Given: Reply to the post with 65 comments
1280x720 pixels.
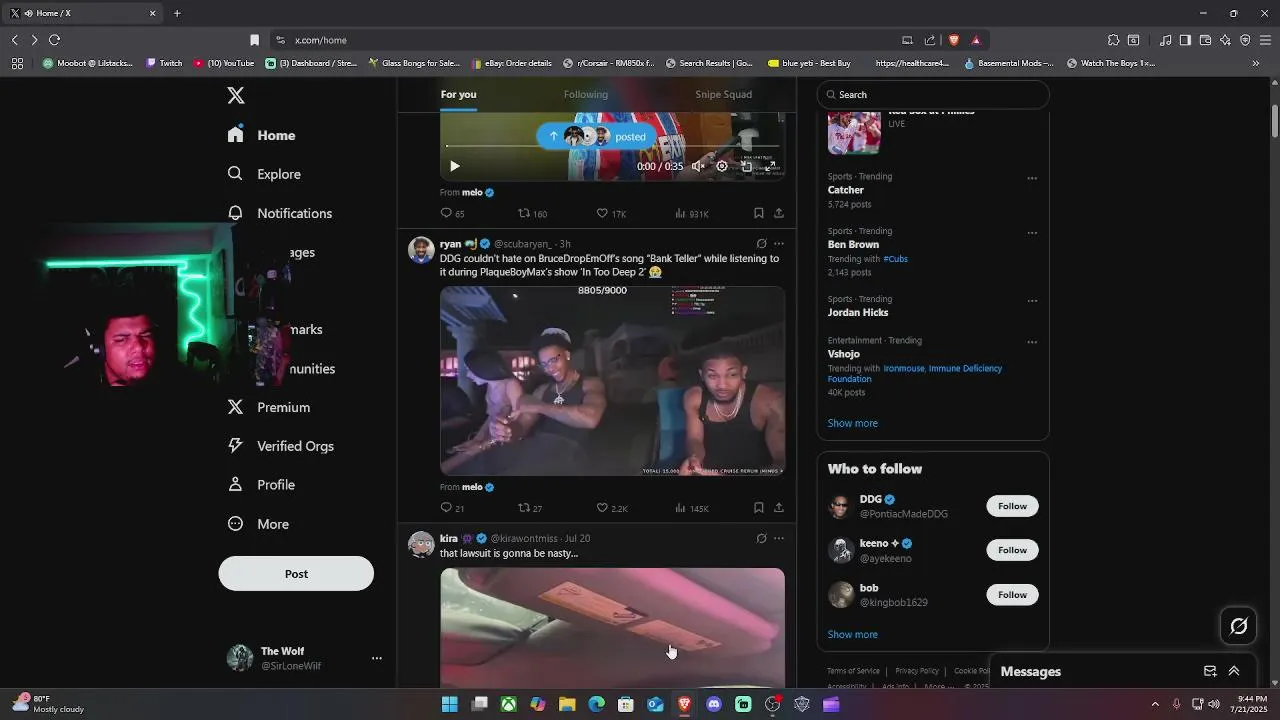Looking at the screenshot, I should 447,213.
